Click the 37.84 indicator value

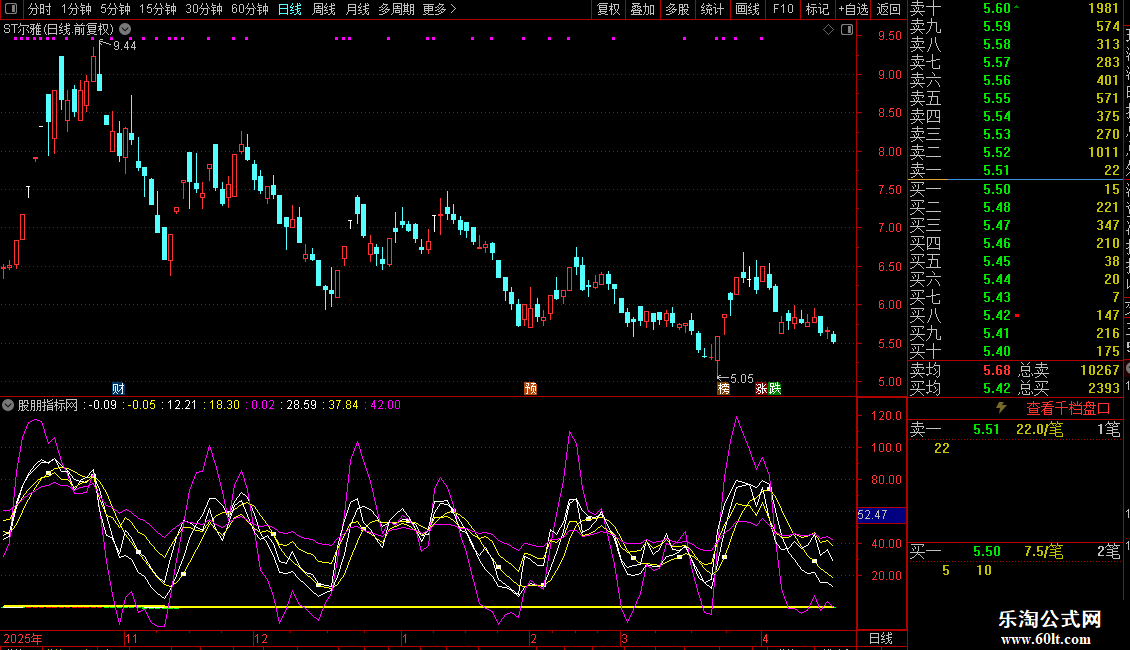click(343, 405)
